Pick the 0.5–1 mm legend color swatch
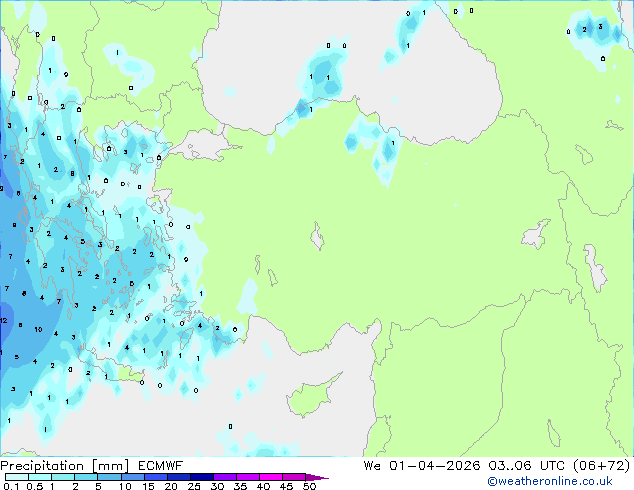The width and height of the screenshot is (634, 490). click(x=40, y=477)
